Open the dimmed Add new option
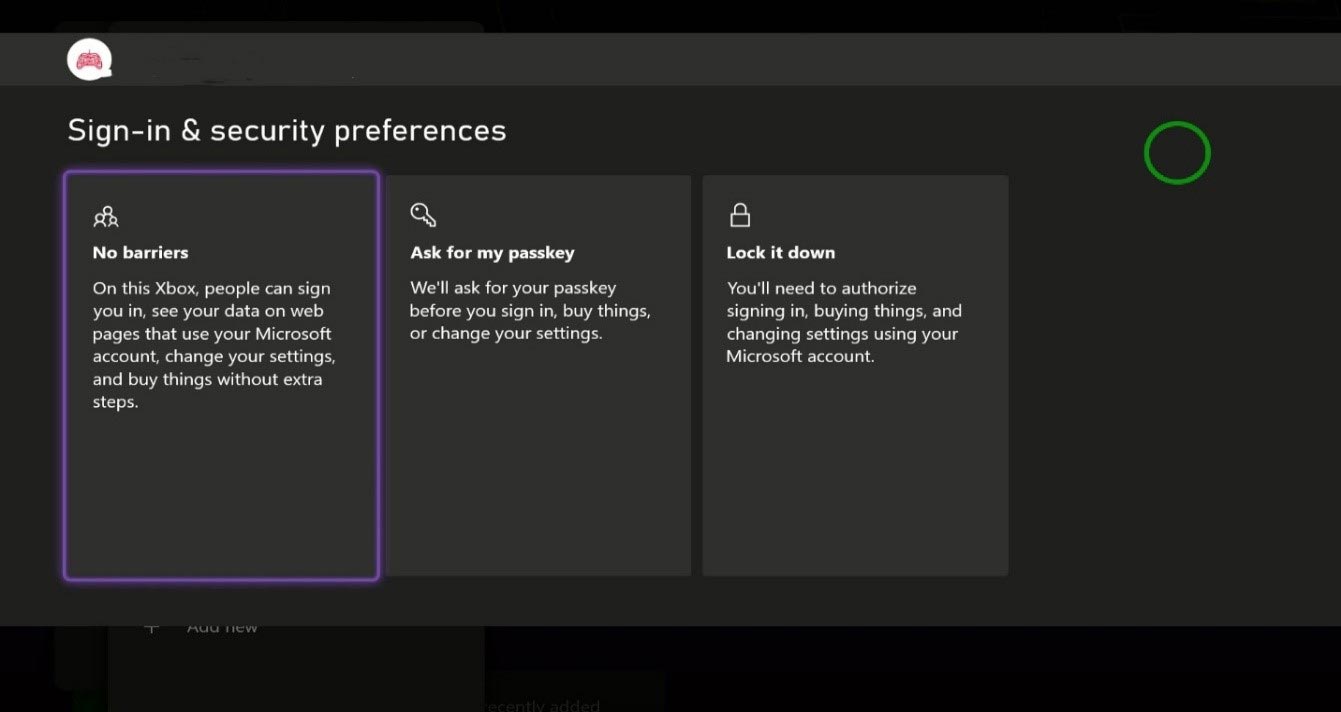 coord(222,627)
